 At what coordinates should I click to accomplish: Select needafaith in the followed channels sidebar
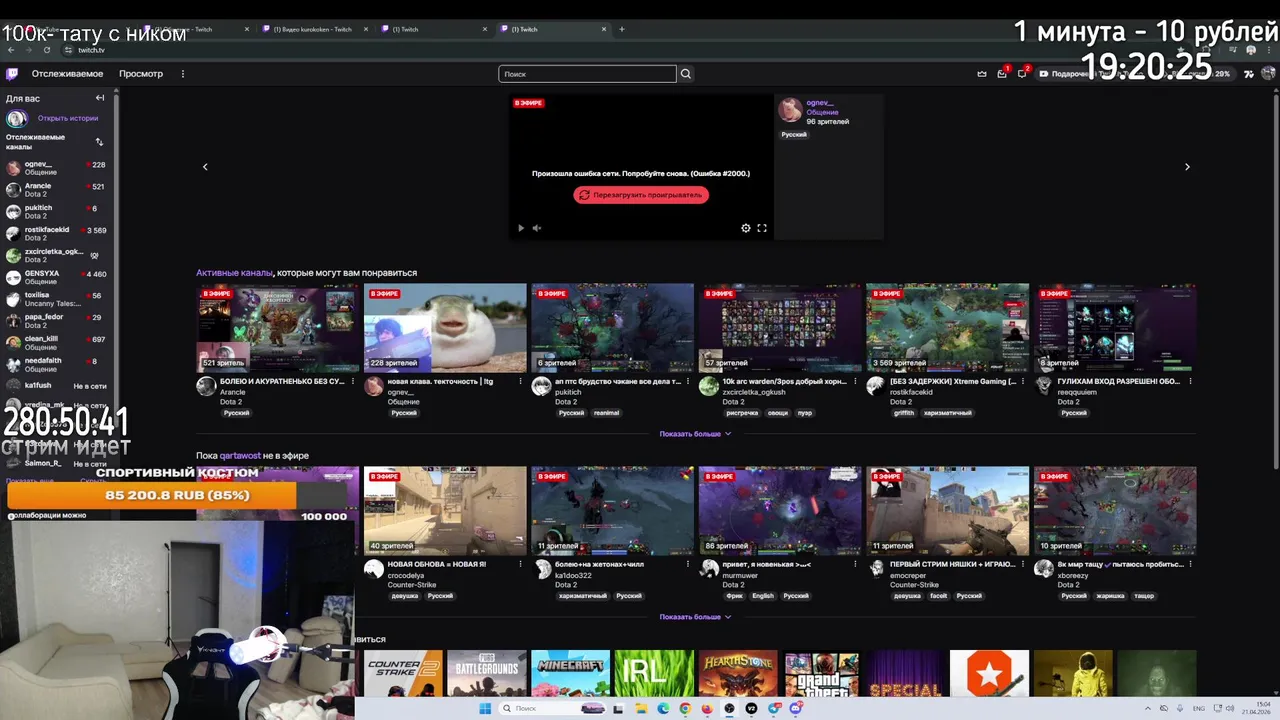[x=56, y=365]
